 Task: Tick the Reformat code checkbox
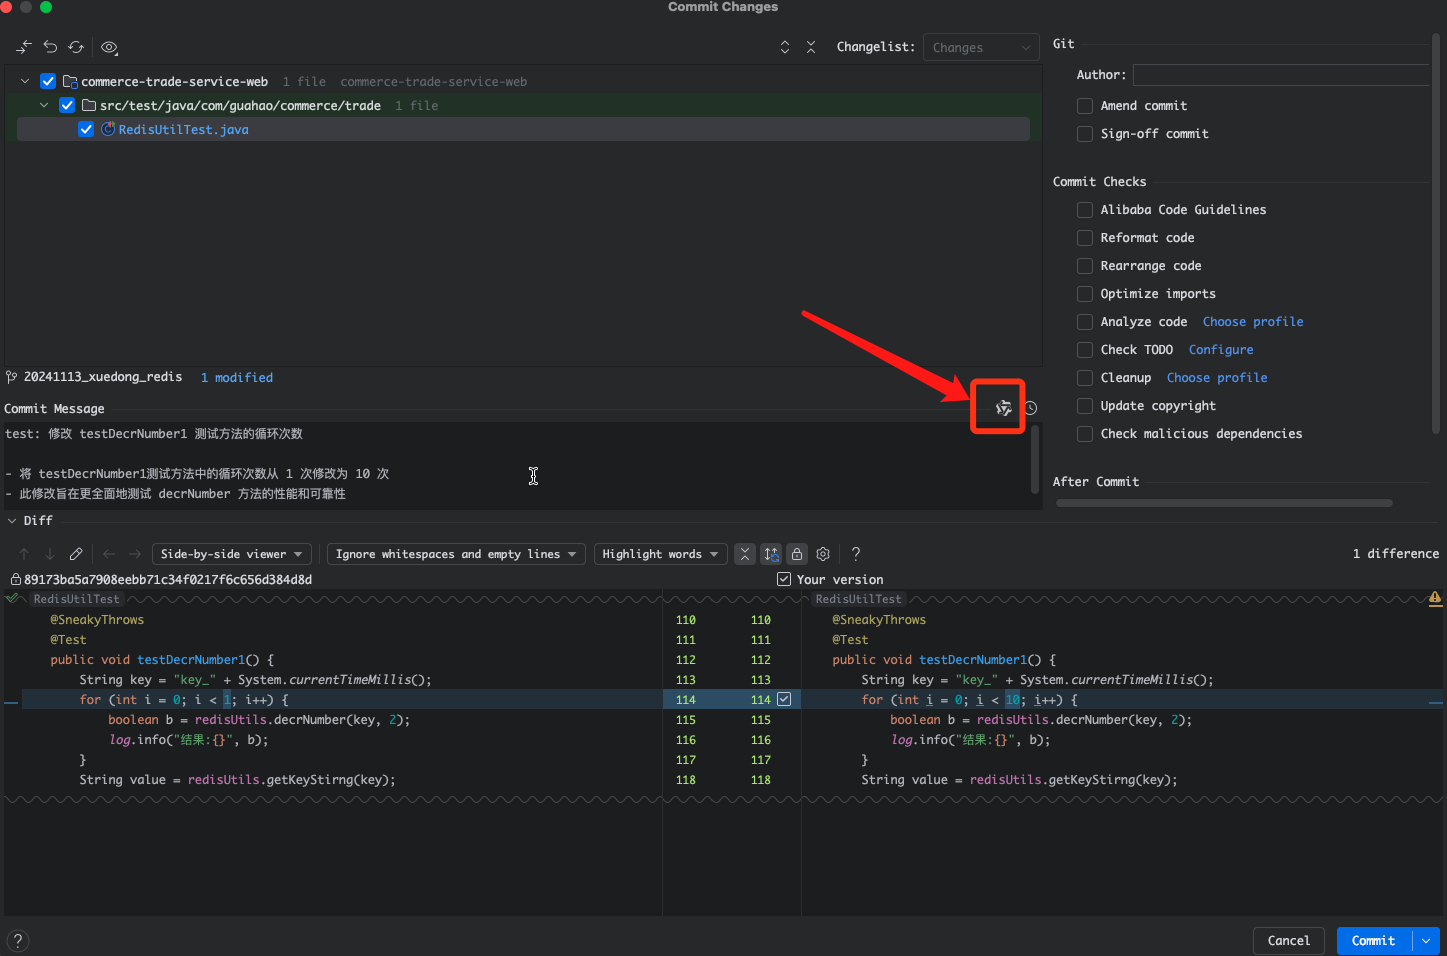pos(1085,238)
